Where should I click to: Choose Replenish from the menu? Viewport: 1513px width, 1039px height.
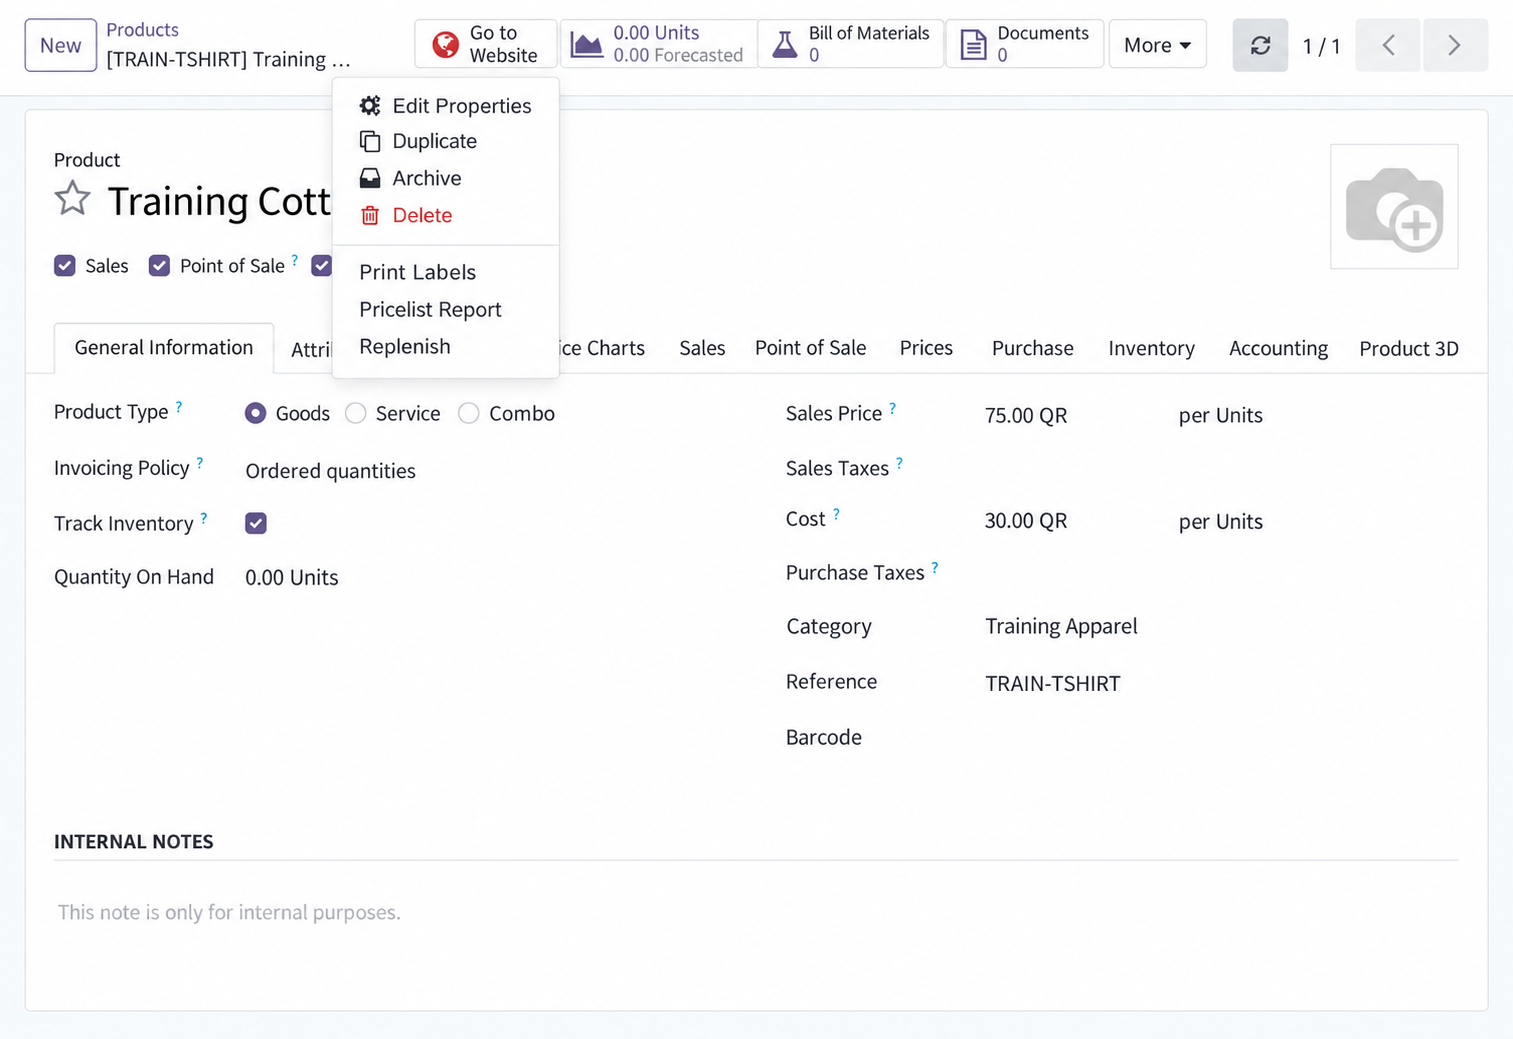[x=404, y=346]
